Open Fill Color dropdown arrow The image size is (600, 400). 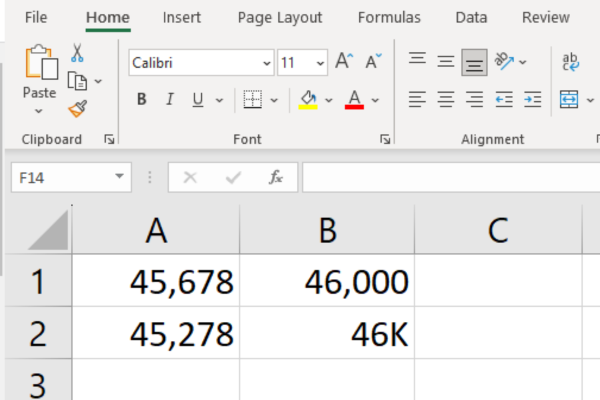pos(329,100)
